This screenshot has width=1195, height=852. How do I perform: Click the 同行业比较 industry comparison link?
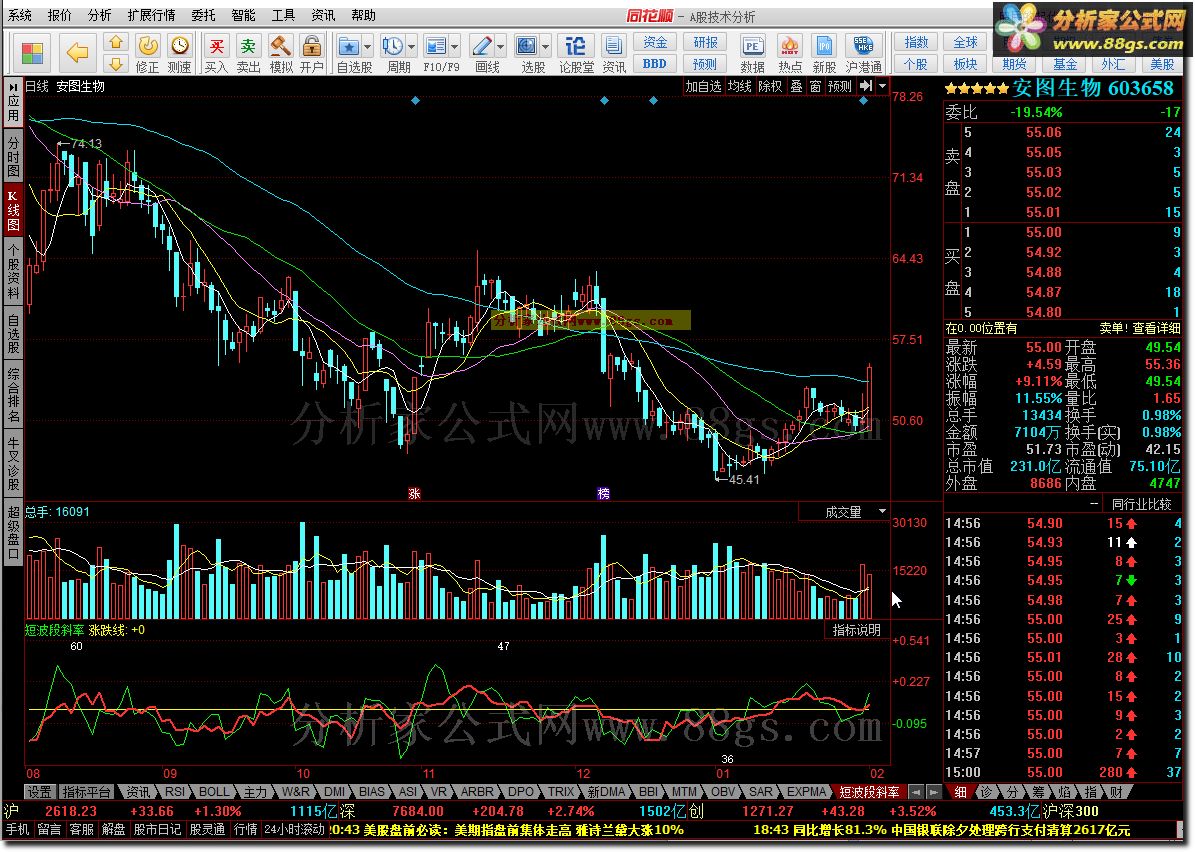tap(1141, 504)
